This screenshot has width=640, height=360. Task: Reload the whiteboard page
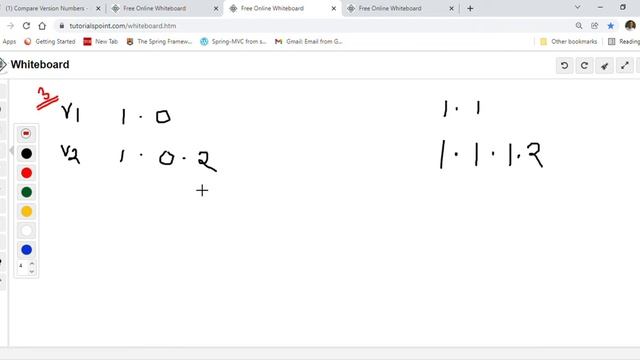click(26, 26)
